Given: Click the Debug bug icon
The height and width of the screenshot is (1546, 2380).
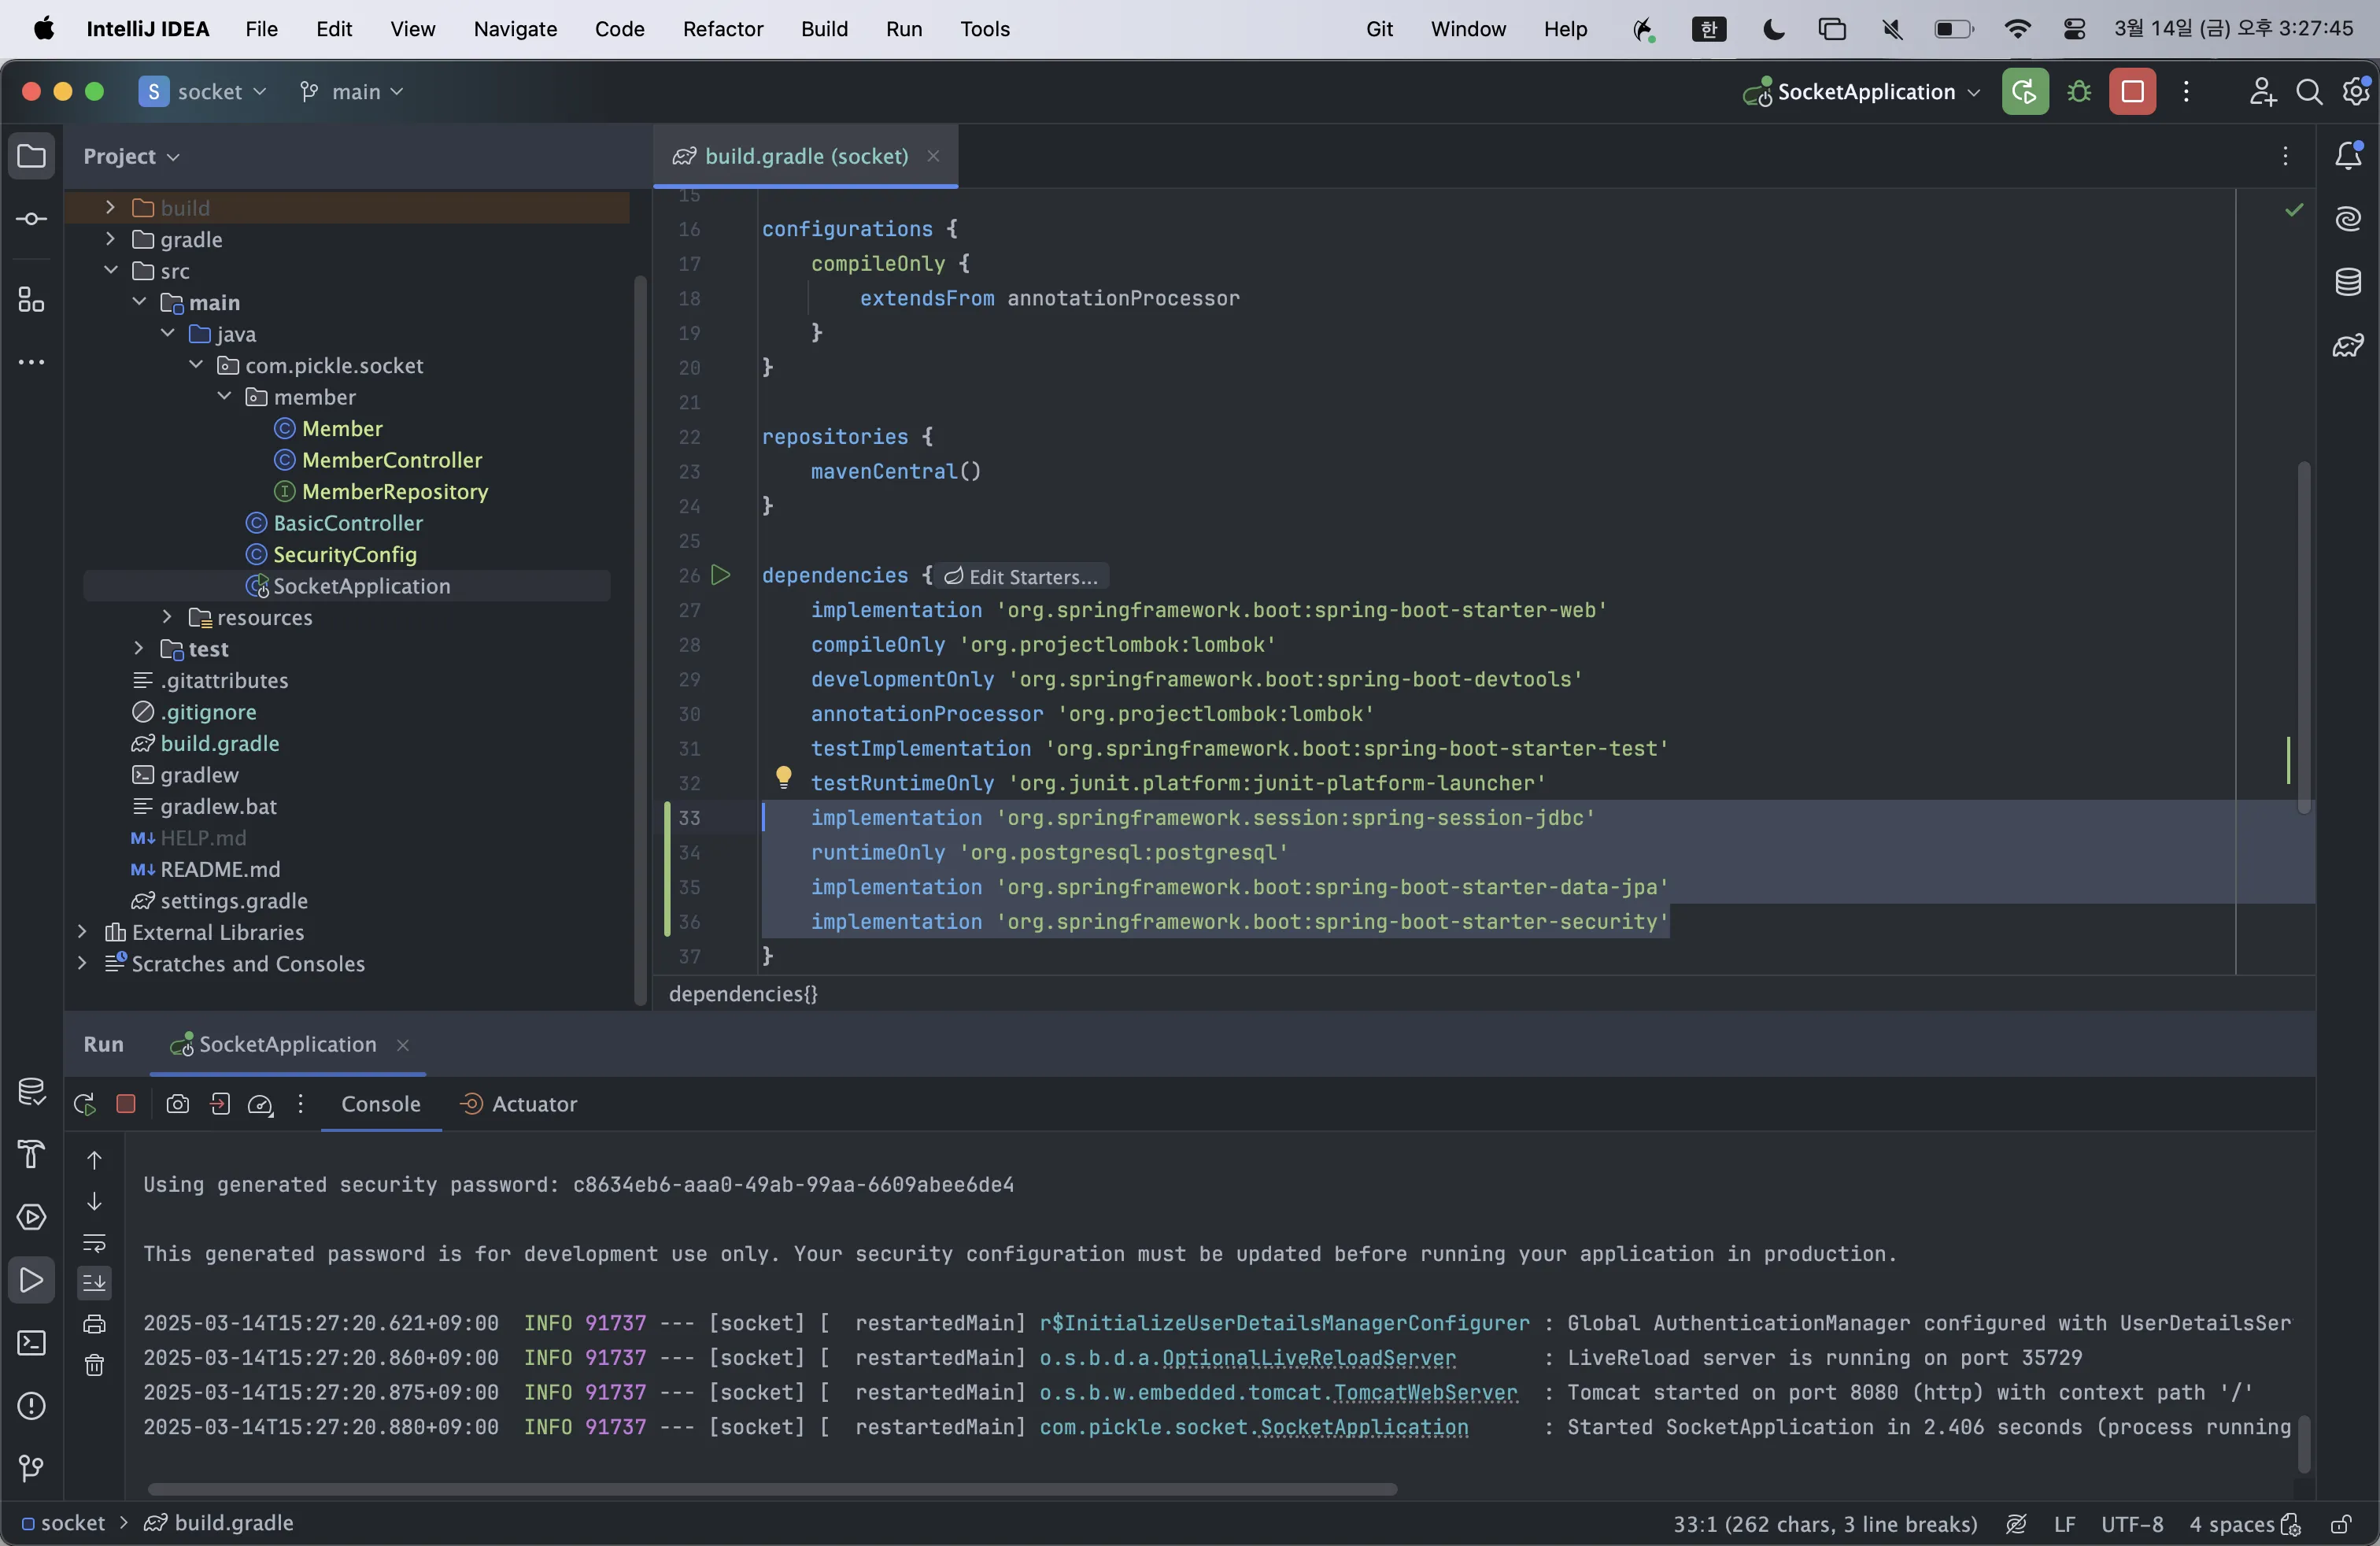Looking at the screenshot, I should click(2079, 92).
